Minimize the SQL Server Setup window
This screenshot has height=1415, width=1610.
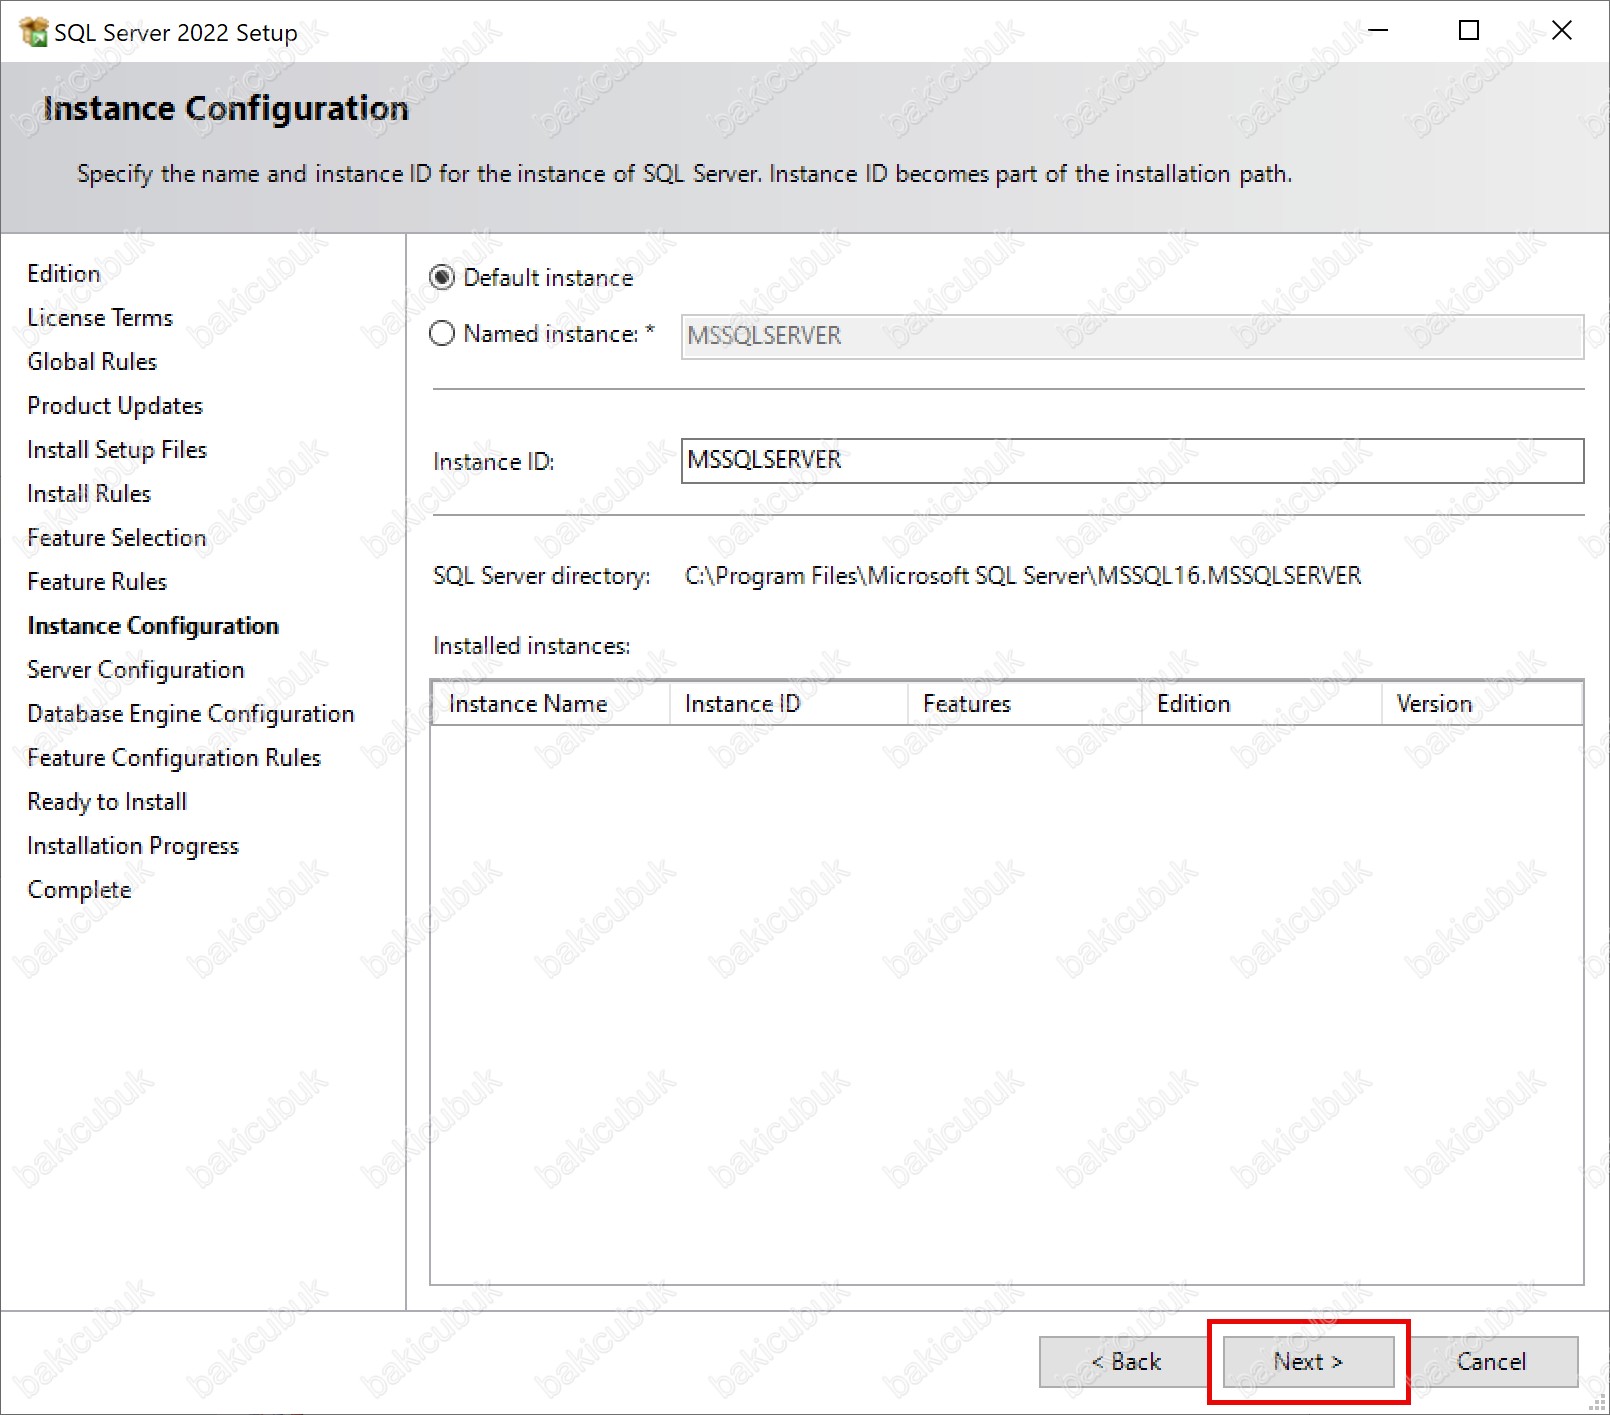click(x=1378, y=31)
